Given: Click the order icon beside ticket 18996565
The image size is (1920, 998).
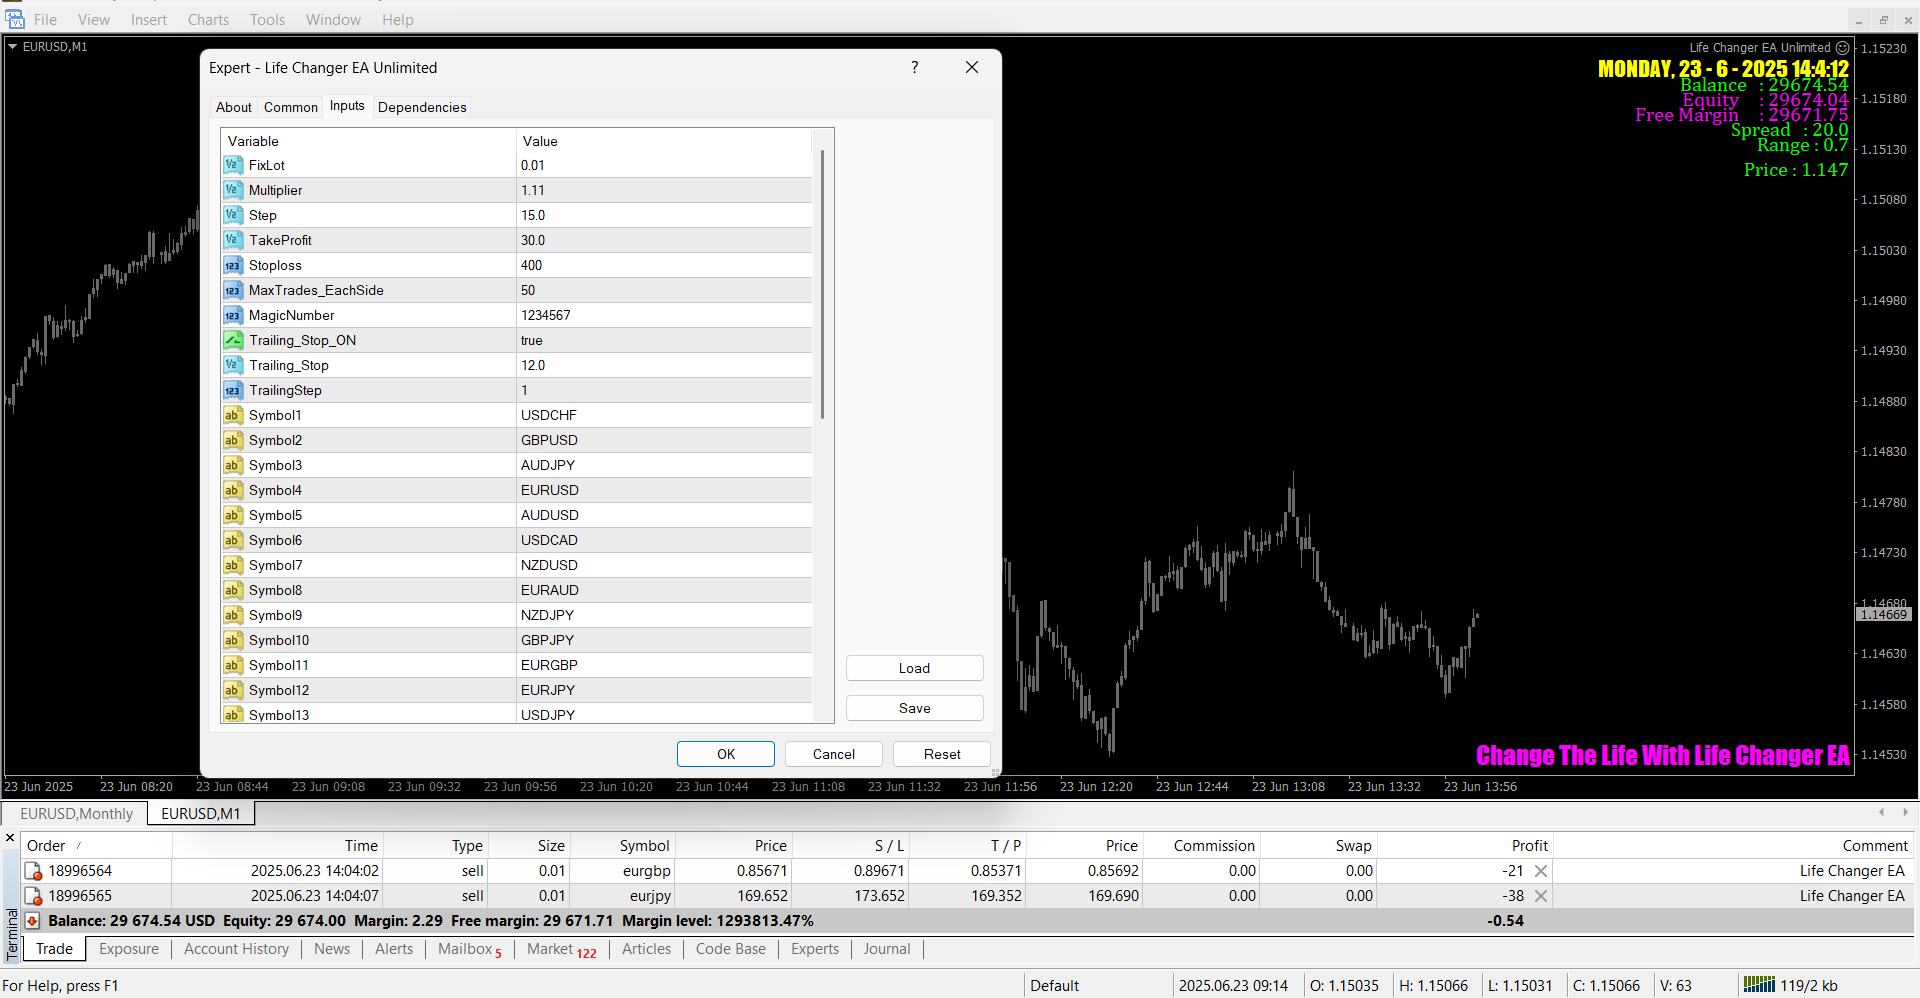Looking at the screenshot, I should pos(33,896).
